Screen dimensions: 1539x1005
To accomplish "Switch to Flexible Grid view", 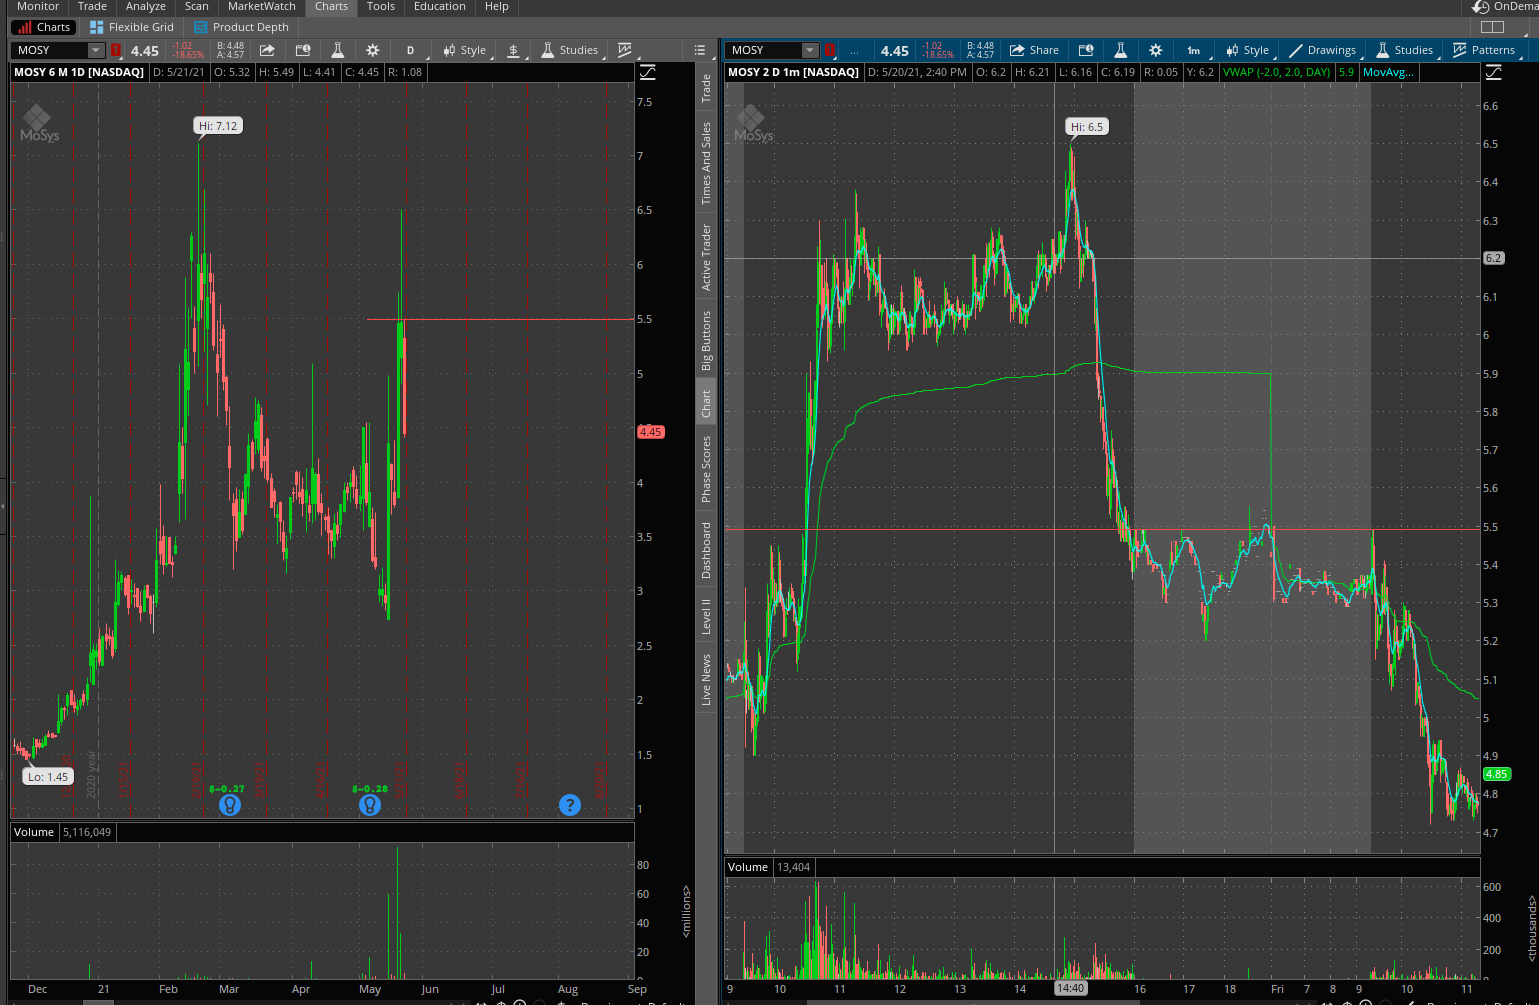I will click(132, 27).
